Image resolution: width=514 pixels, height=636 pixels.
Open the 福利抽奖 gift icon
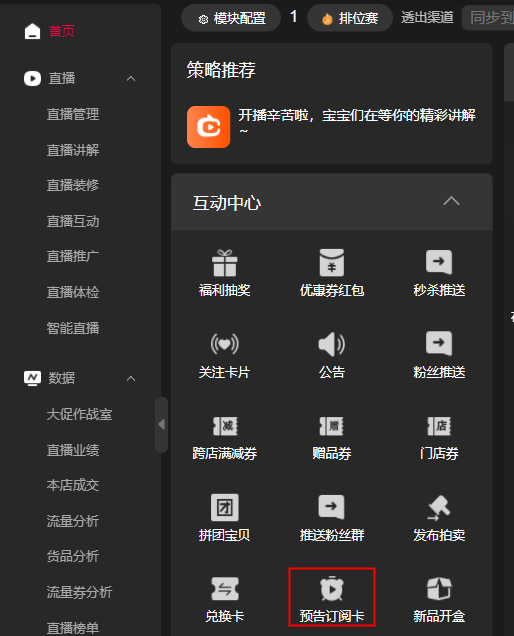click(224, 263)
